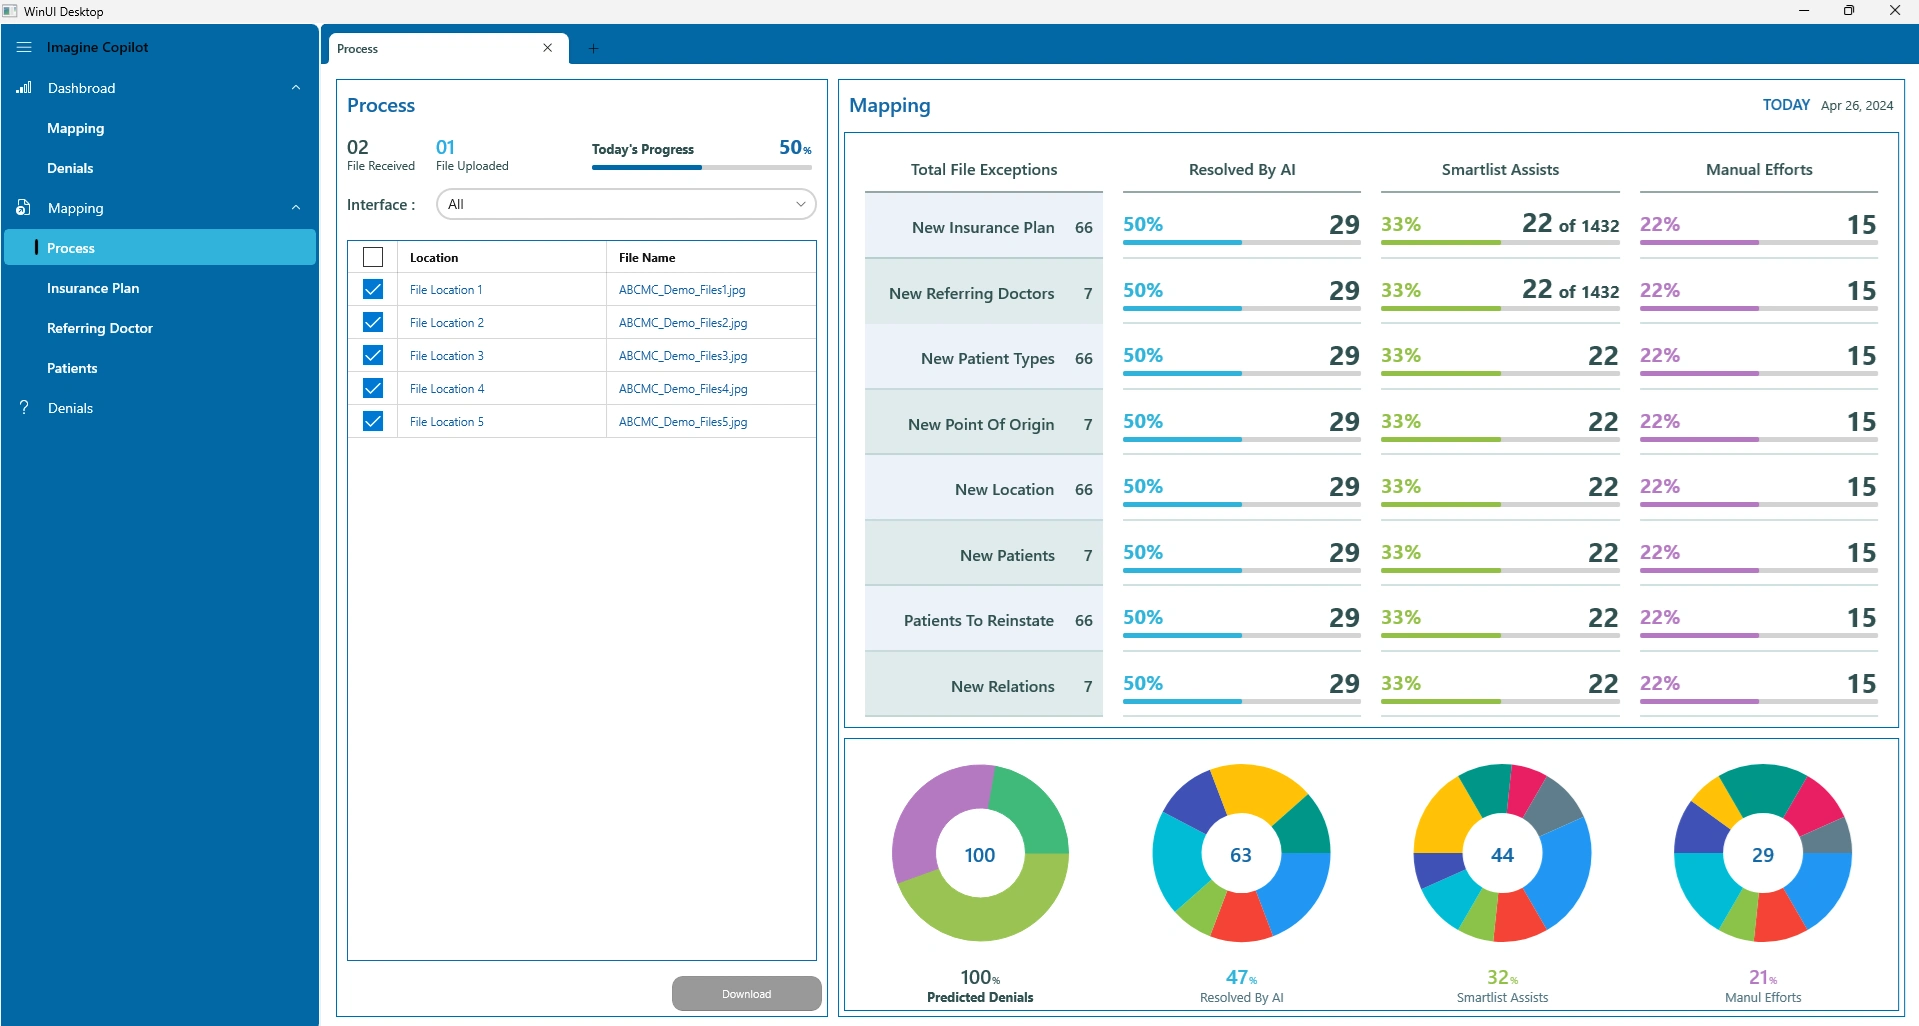Click the Download button
Screen dimensions: 1919x1026
[747, 994]
